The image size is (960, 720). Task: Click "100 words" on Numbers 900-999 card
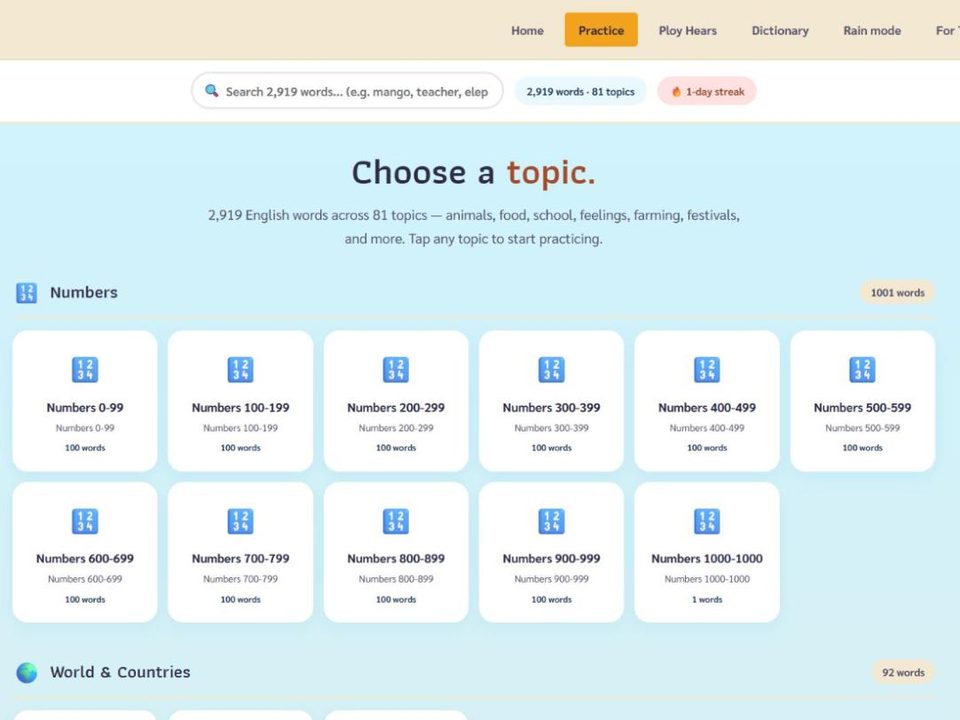click(551, 599)
